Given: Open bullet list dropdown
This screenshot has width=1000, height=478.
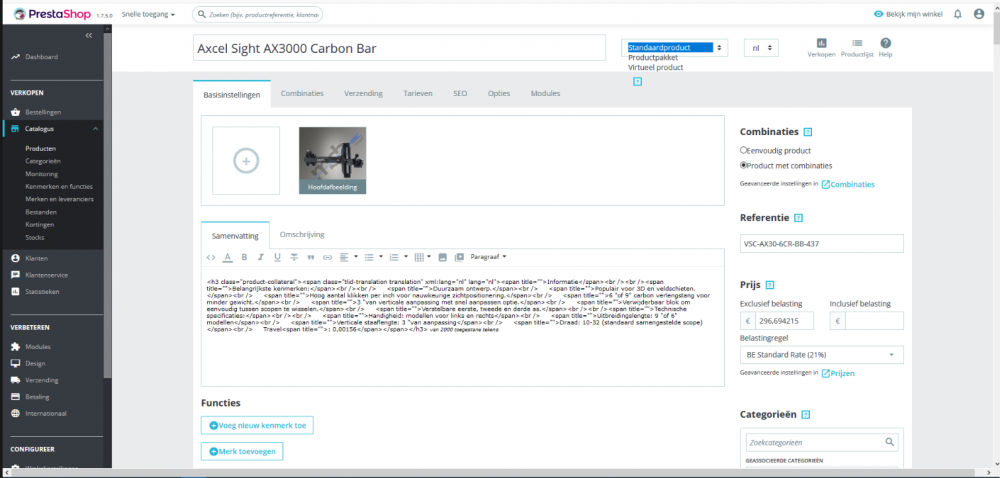Looking at the screenshot, I should (x=373, y=257).
